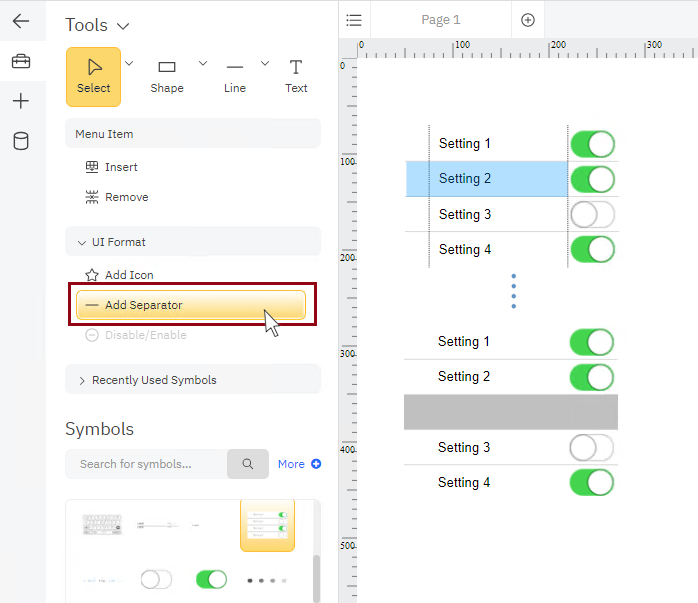Select the Text tool
The height and width of the screenshot is (603, 698).
(296, 77)
